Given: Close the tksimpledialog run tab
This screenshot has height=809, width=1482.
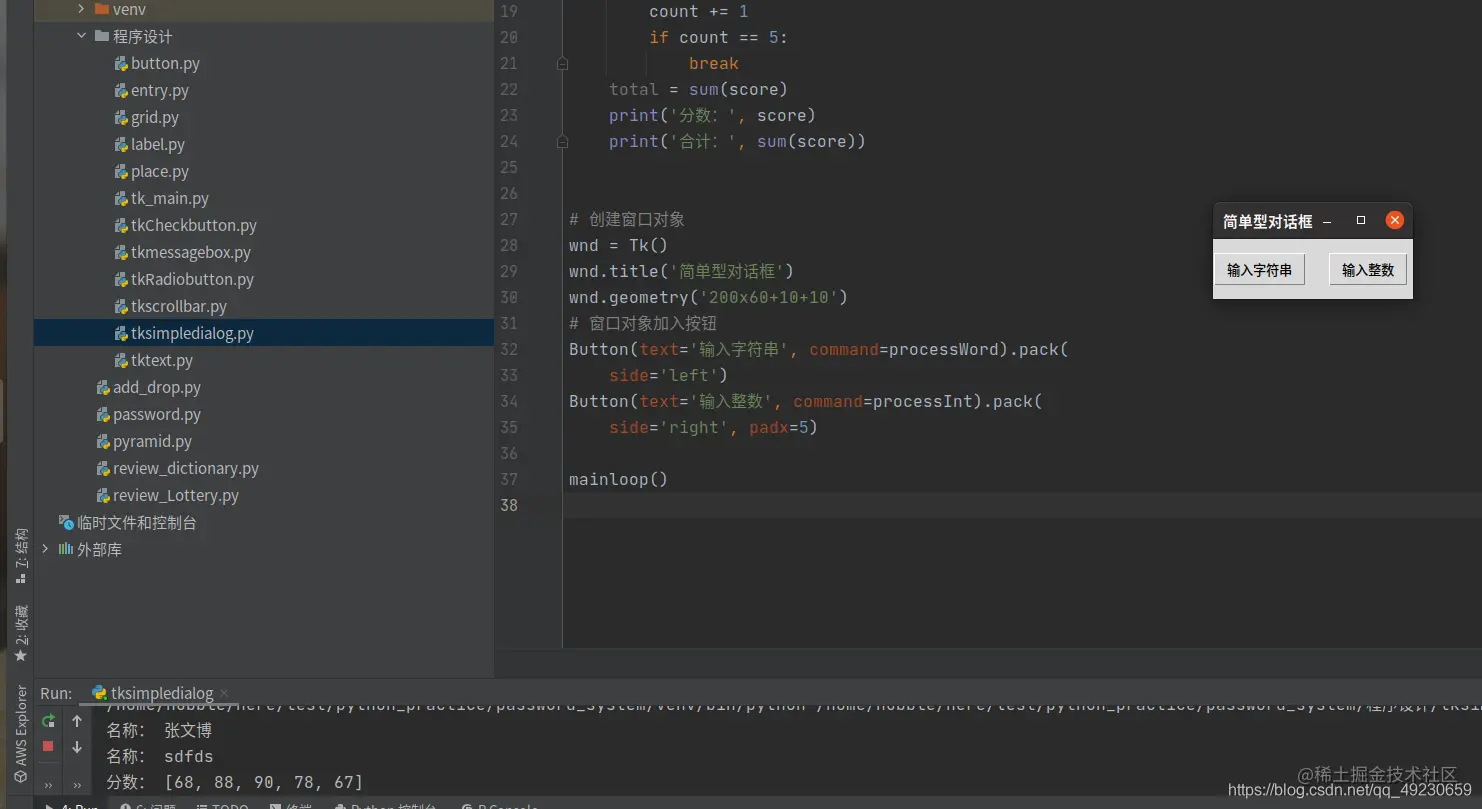Looking at the screenshot, I should pos(224,693).
